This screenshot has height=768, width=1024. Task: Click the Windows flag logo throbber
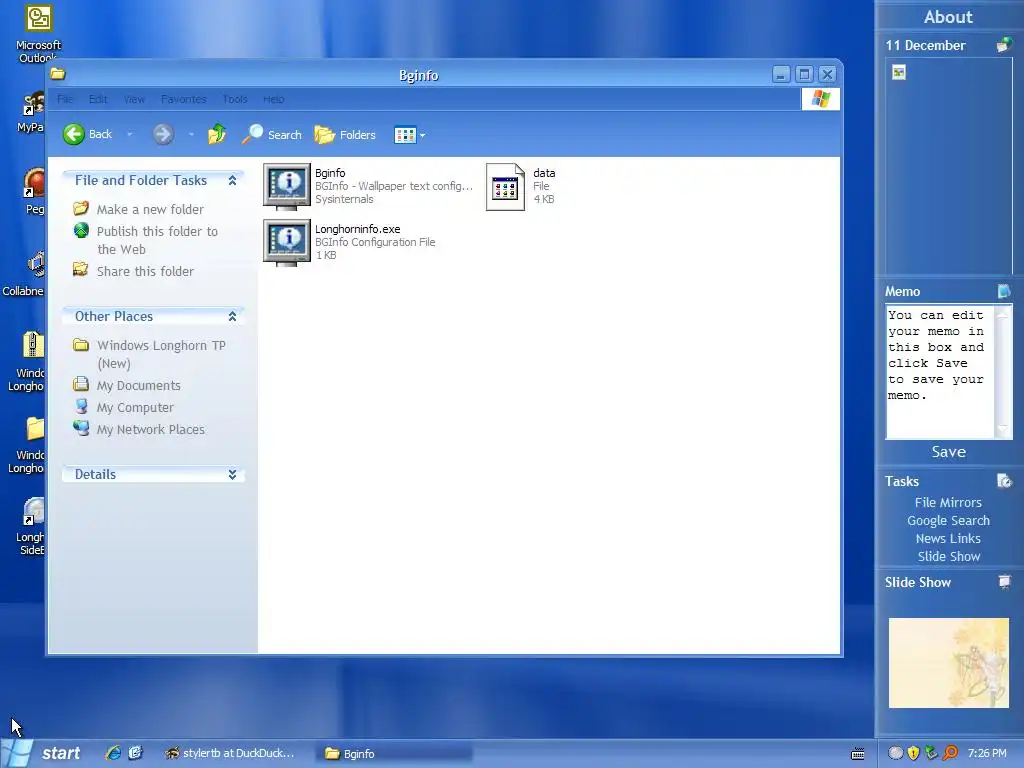820,99
